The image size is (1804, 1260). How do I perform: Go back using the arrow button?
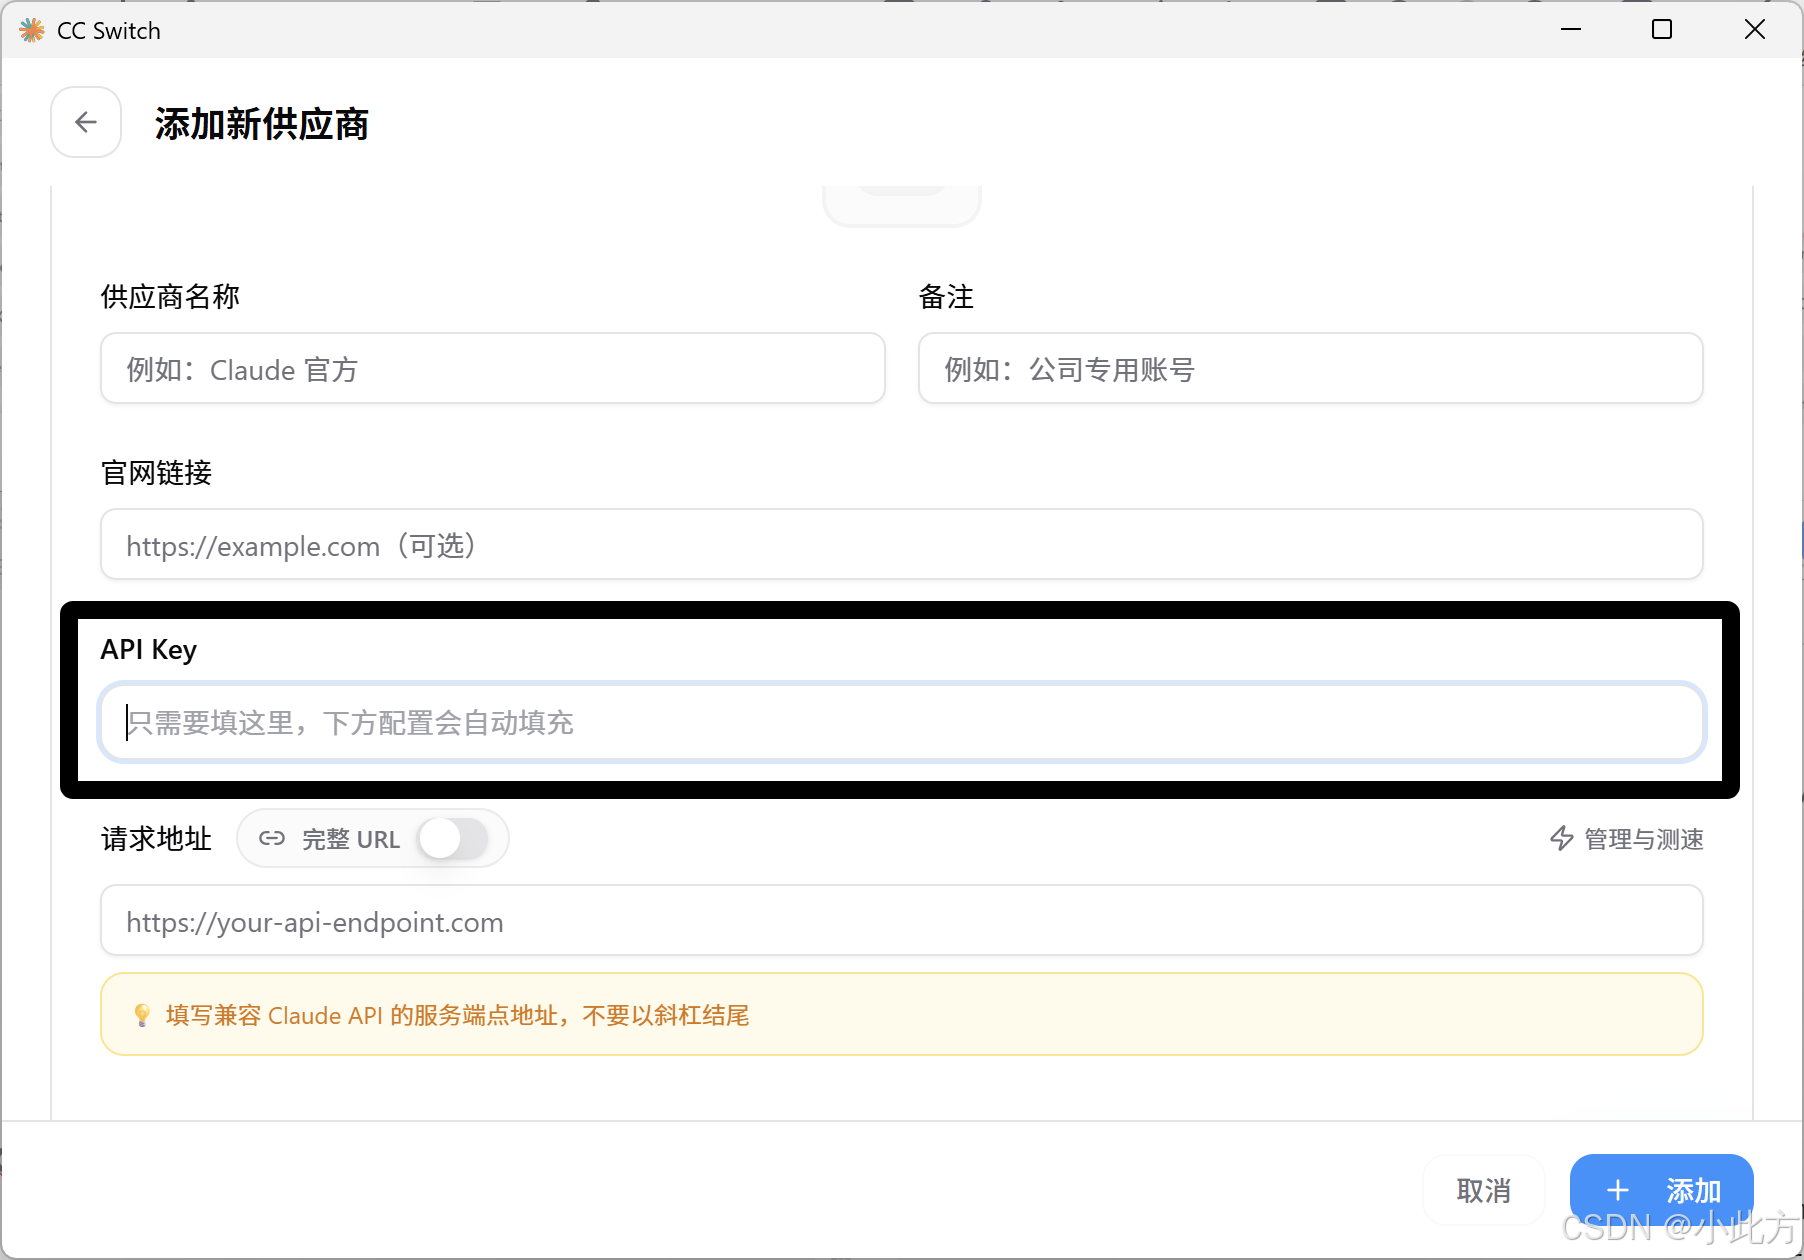86,122
